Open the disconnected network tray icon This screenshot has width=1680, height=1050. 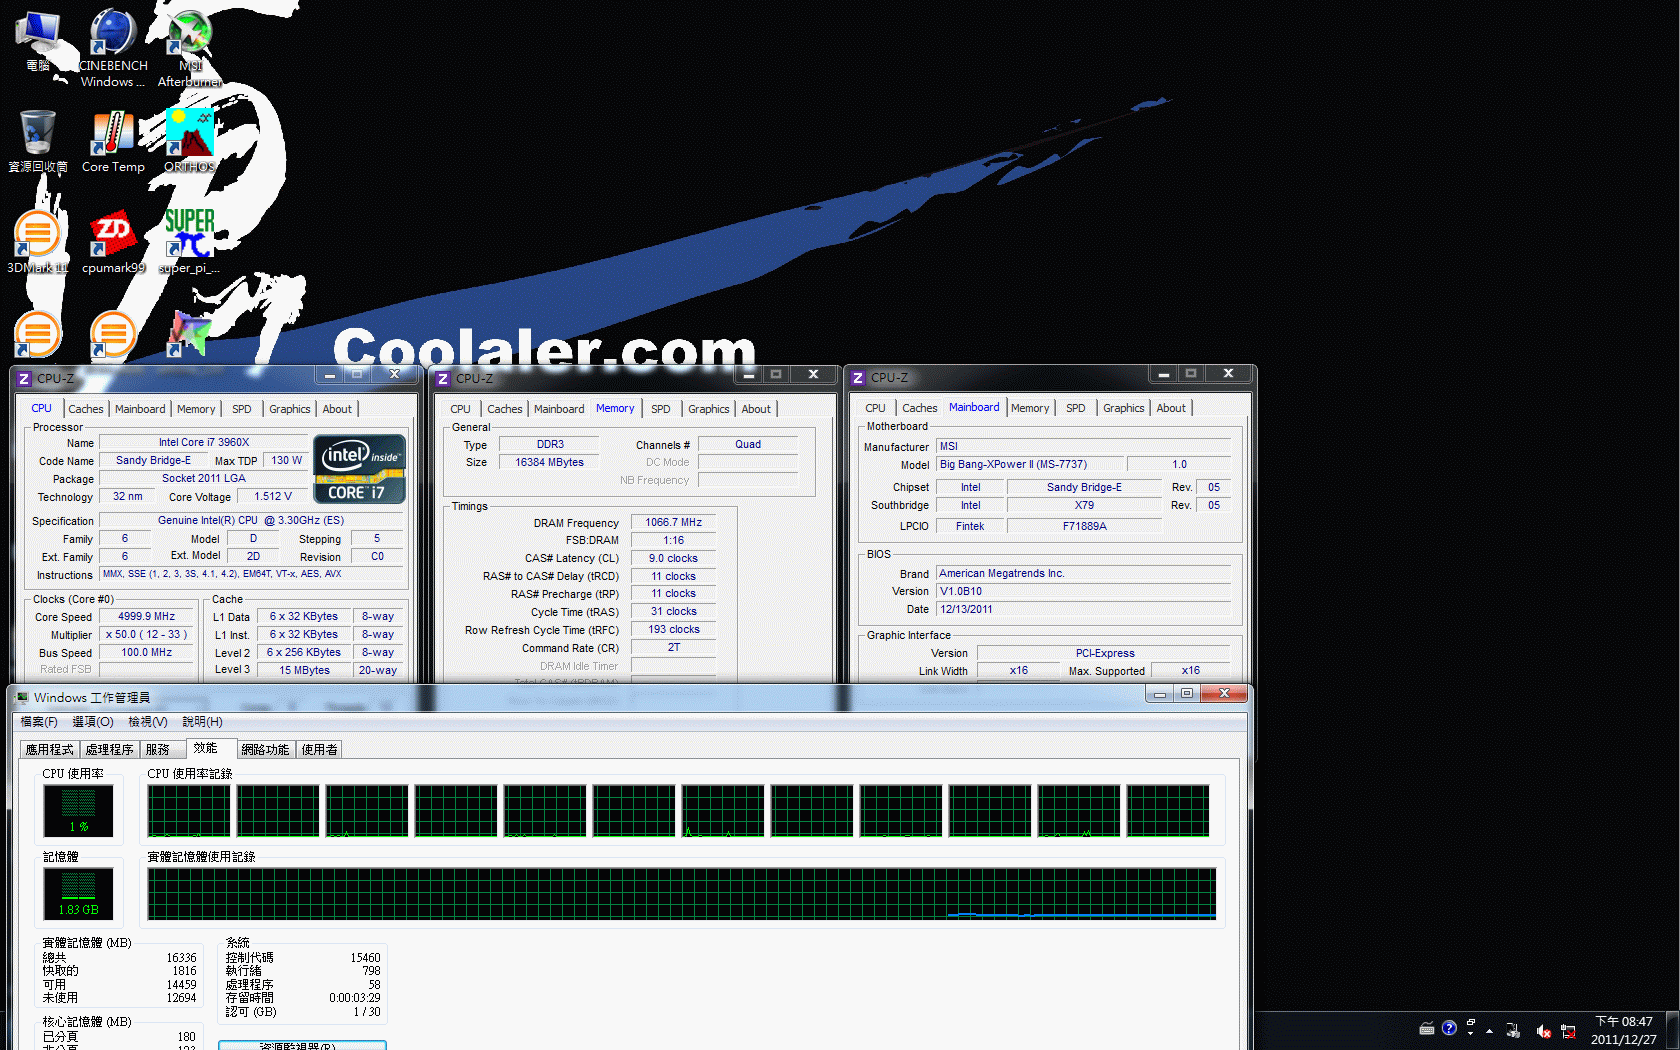1568,1031
